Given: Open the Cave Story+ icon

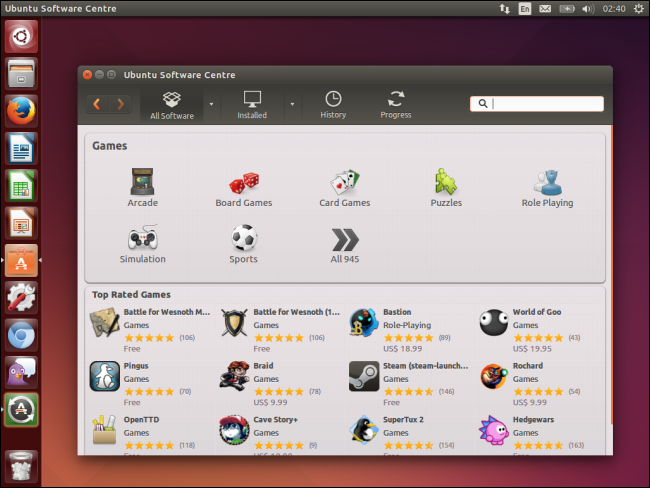Looking at the screenshot, I should tap(234, 430).
